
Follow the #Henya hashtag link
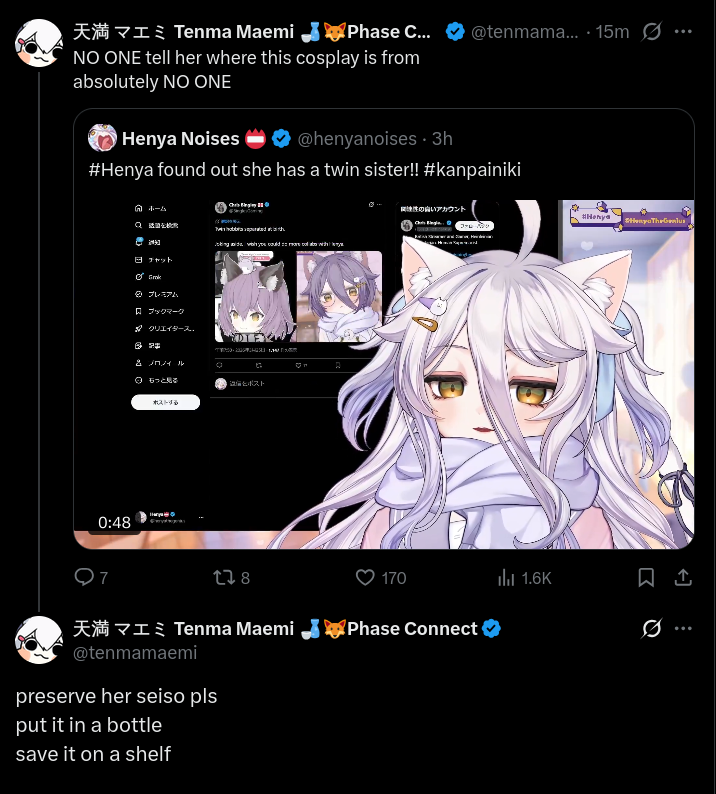click(121, 170)
